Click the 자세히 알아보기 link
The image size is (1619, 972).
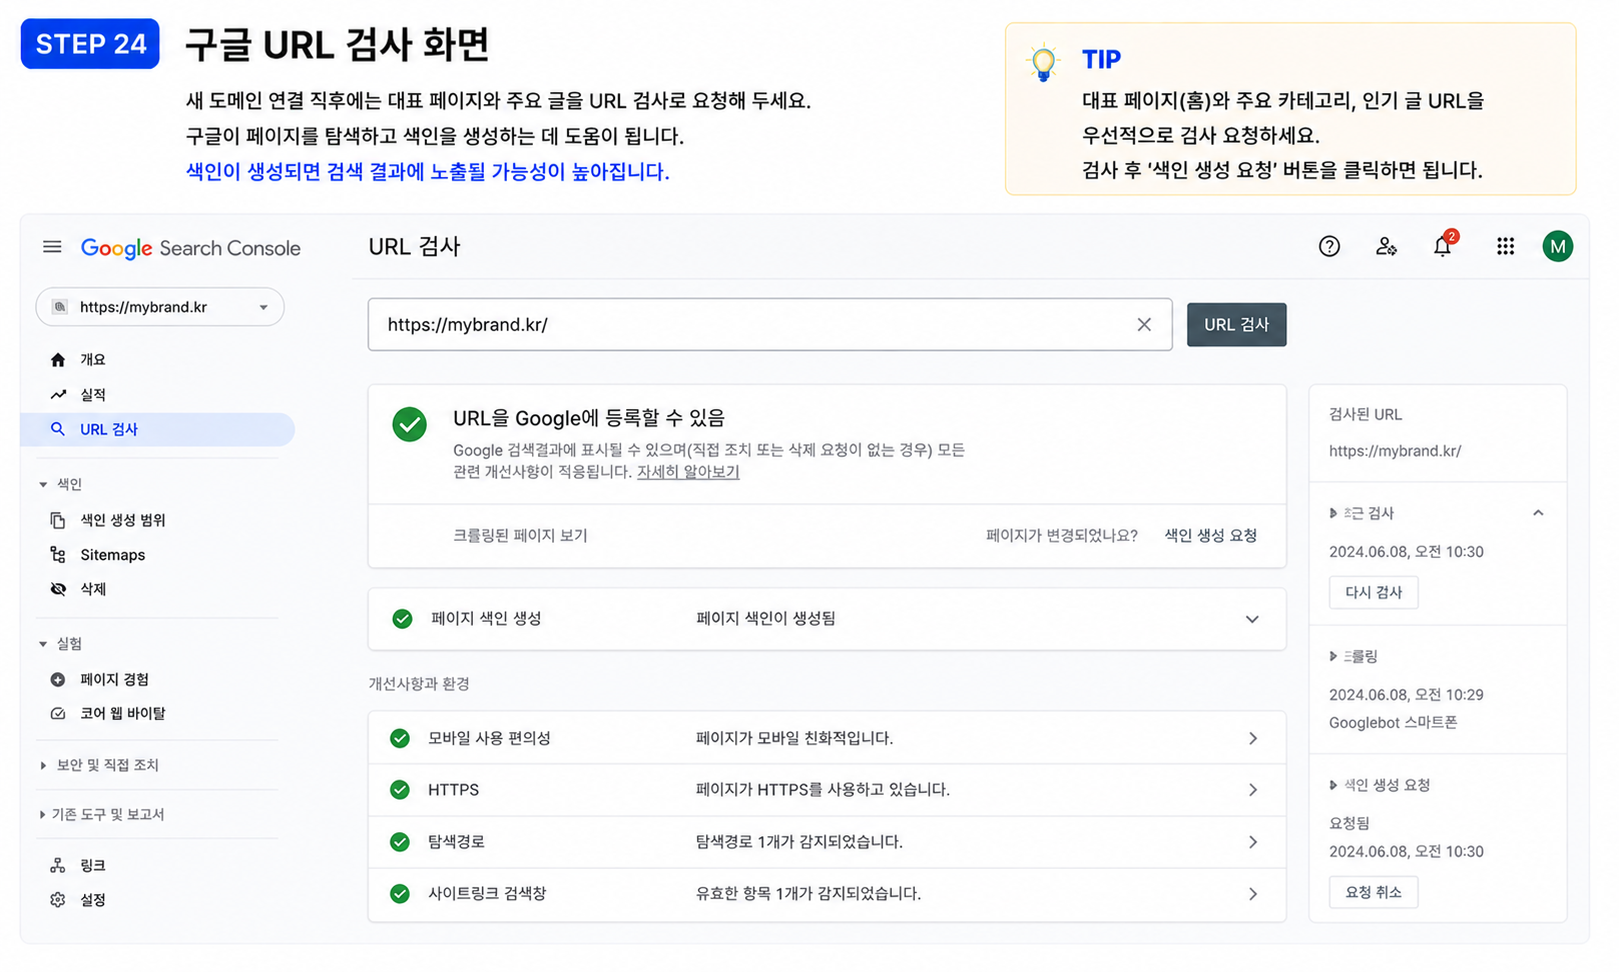click(x=688, y=472)
